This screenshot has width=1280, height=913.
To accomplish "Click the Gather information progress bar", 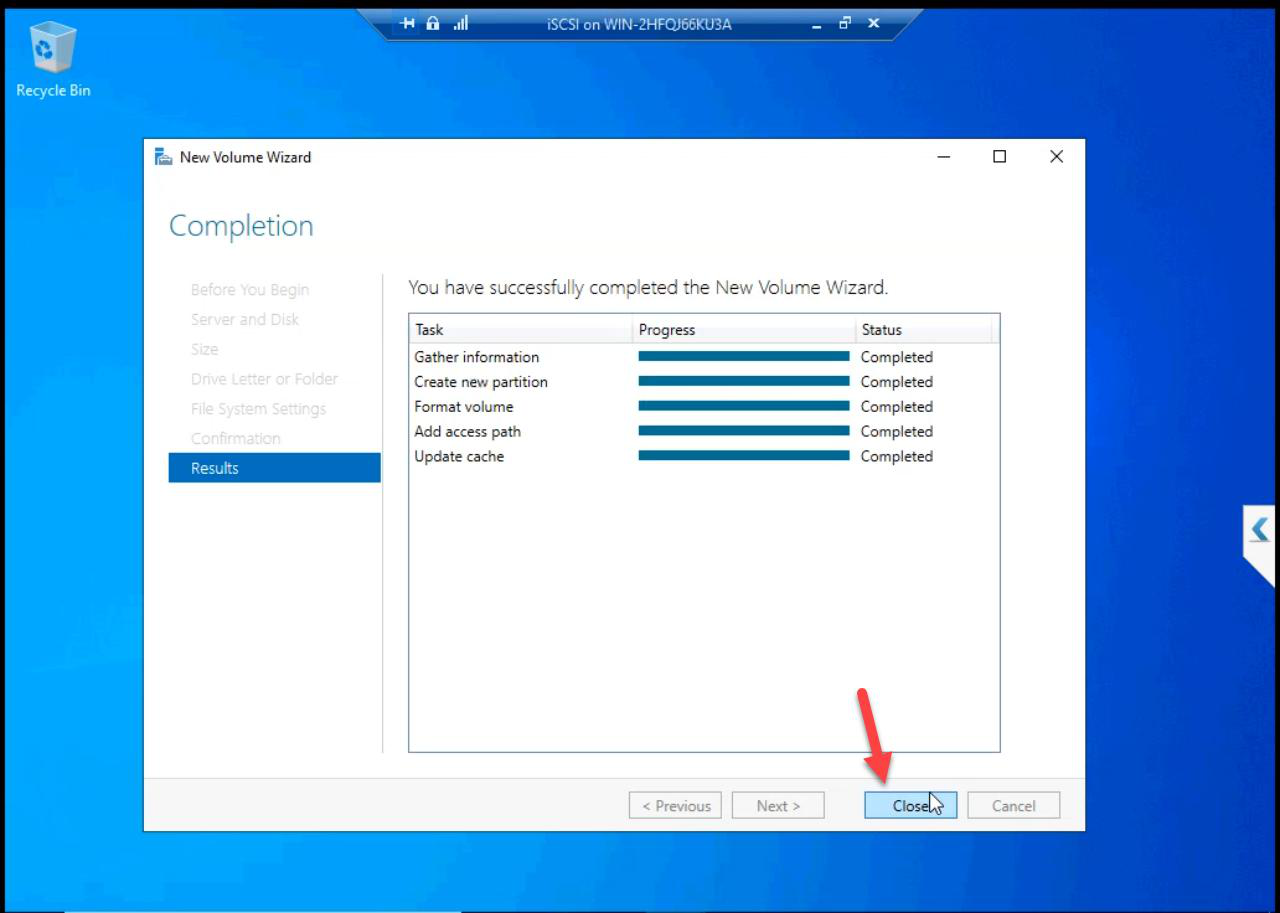I will point(744,356).
